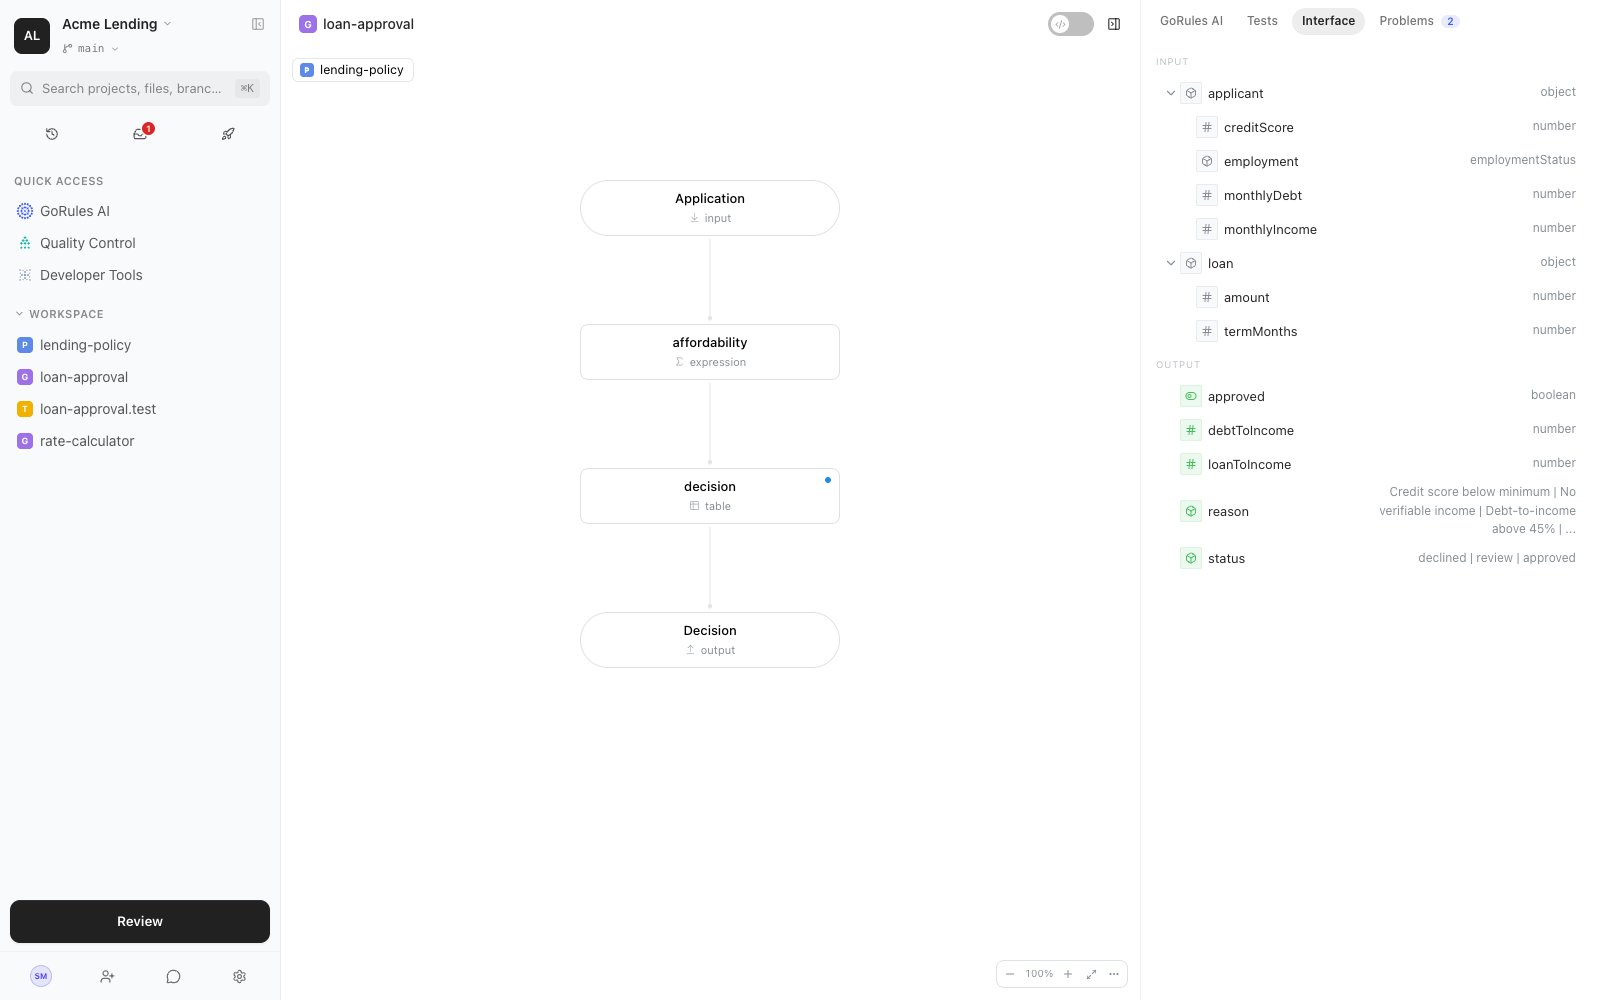Focus the search projects field
Screen dimensions: 1600x1000
tap(140, 88)
